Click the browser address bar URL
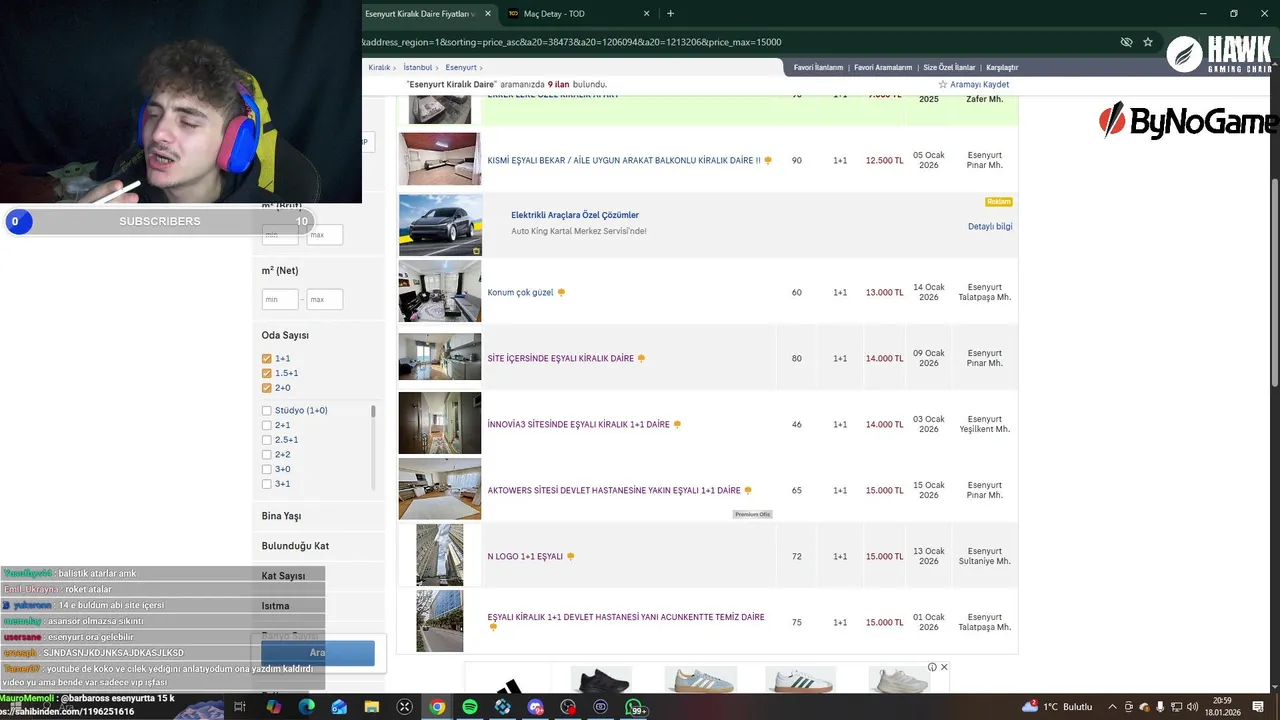Viewport: 1280px width, 720px height. 571,42
